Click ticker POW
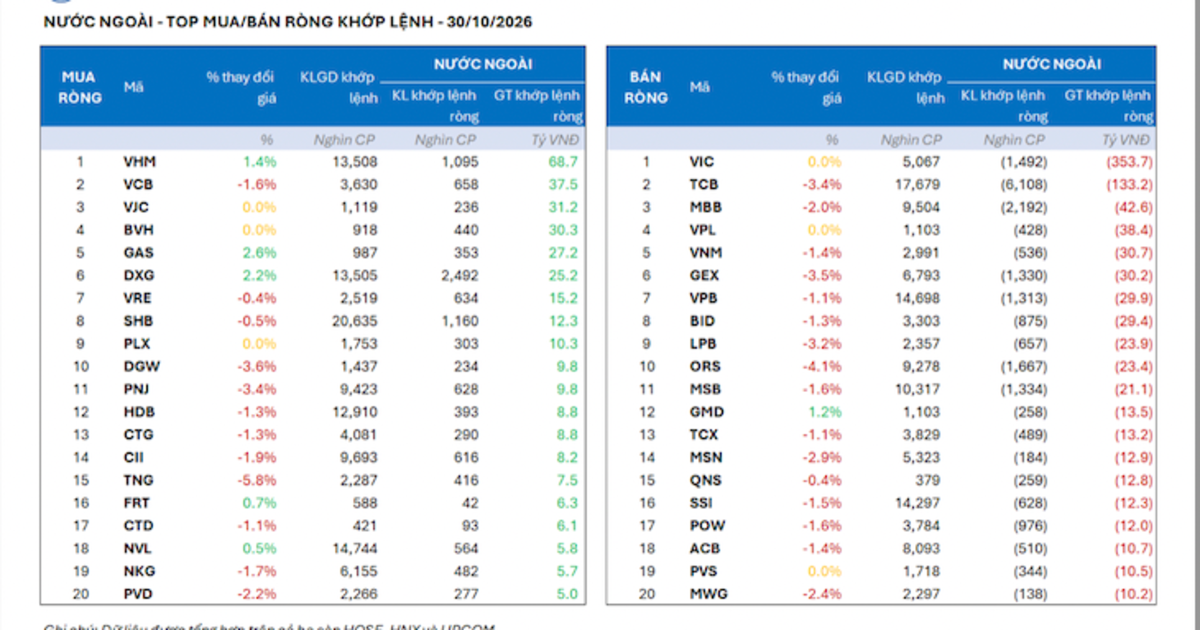This screenshot has width=1200, height=630. pyautogui.click(x=707, y=525)
